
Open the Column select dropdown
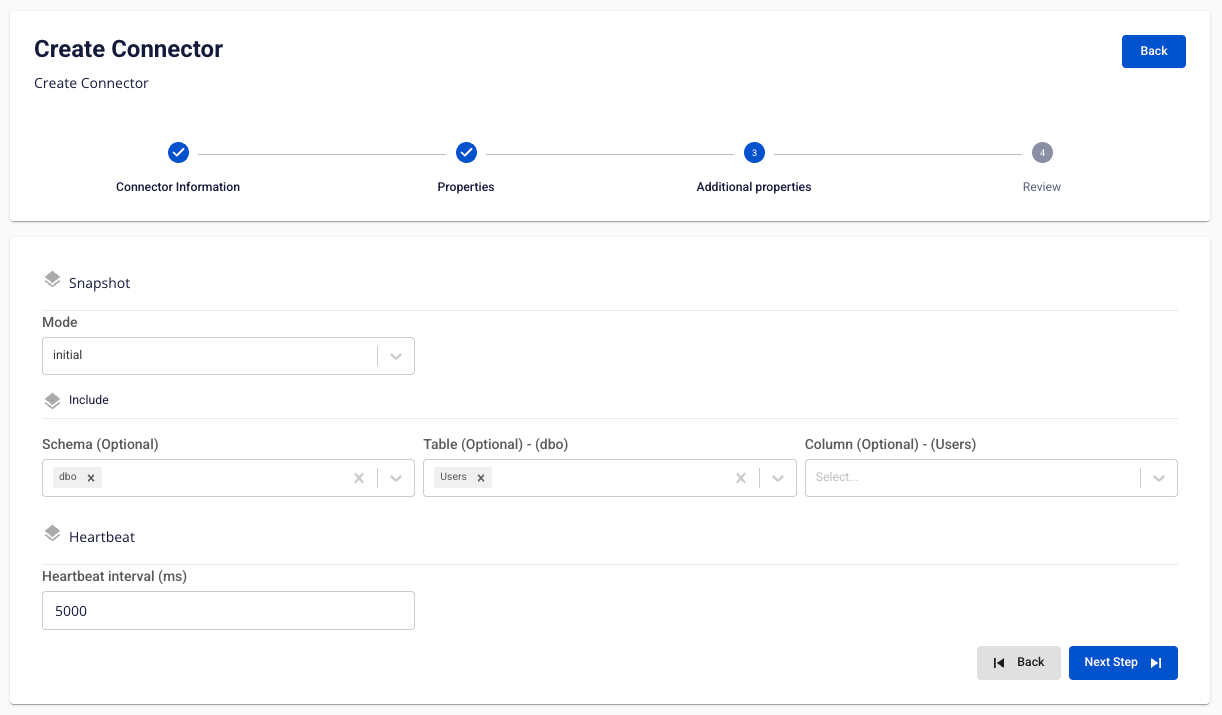click(x=991, y=478)
